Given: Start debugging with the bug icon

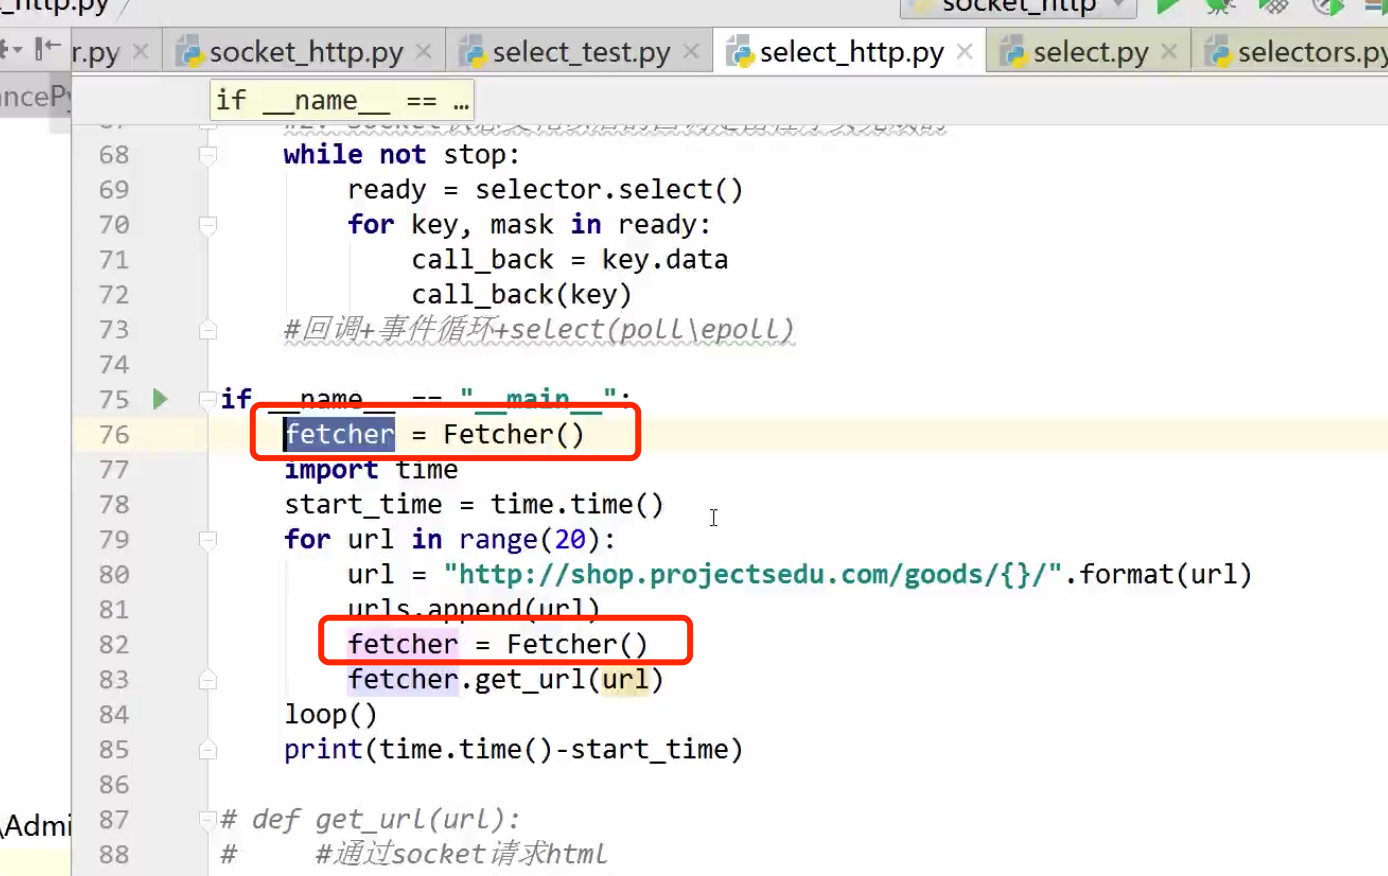Looking at the screenshot, I should click(1220, 7).
